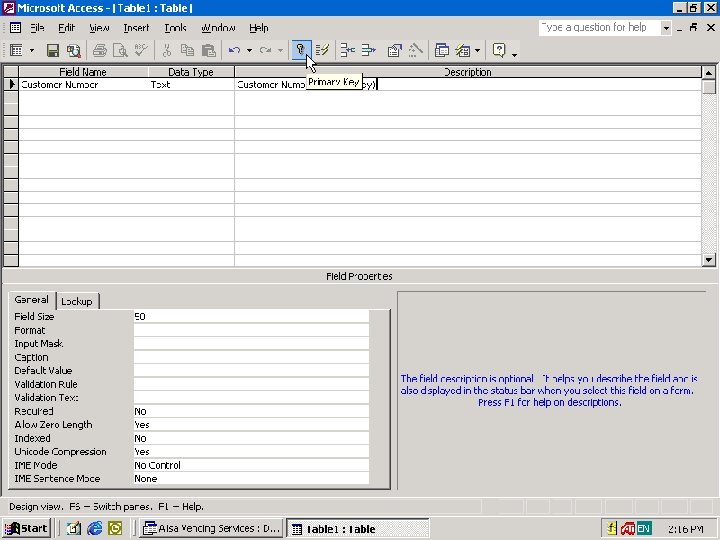
Task: Open the View button dropdown arrow
Action: [x=32, y=50]
